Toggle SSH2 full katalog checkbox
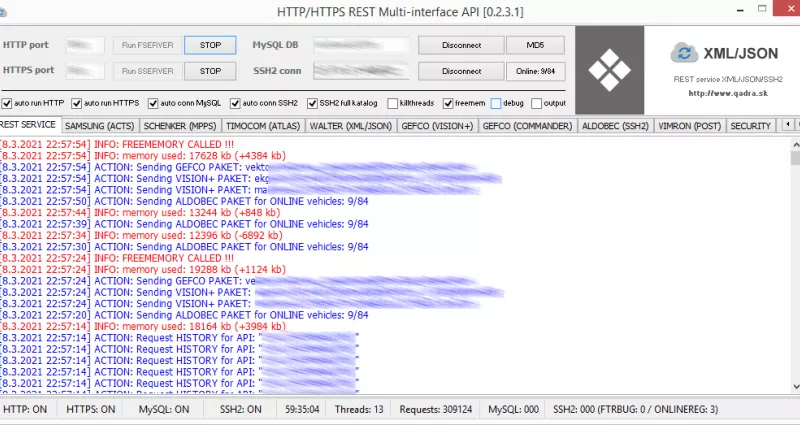The width and height of the screenshot is (800, 425). coord(311,103)
